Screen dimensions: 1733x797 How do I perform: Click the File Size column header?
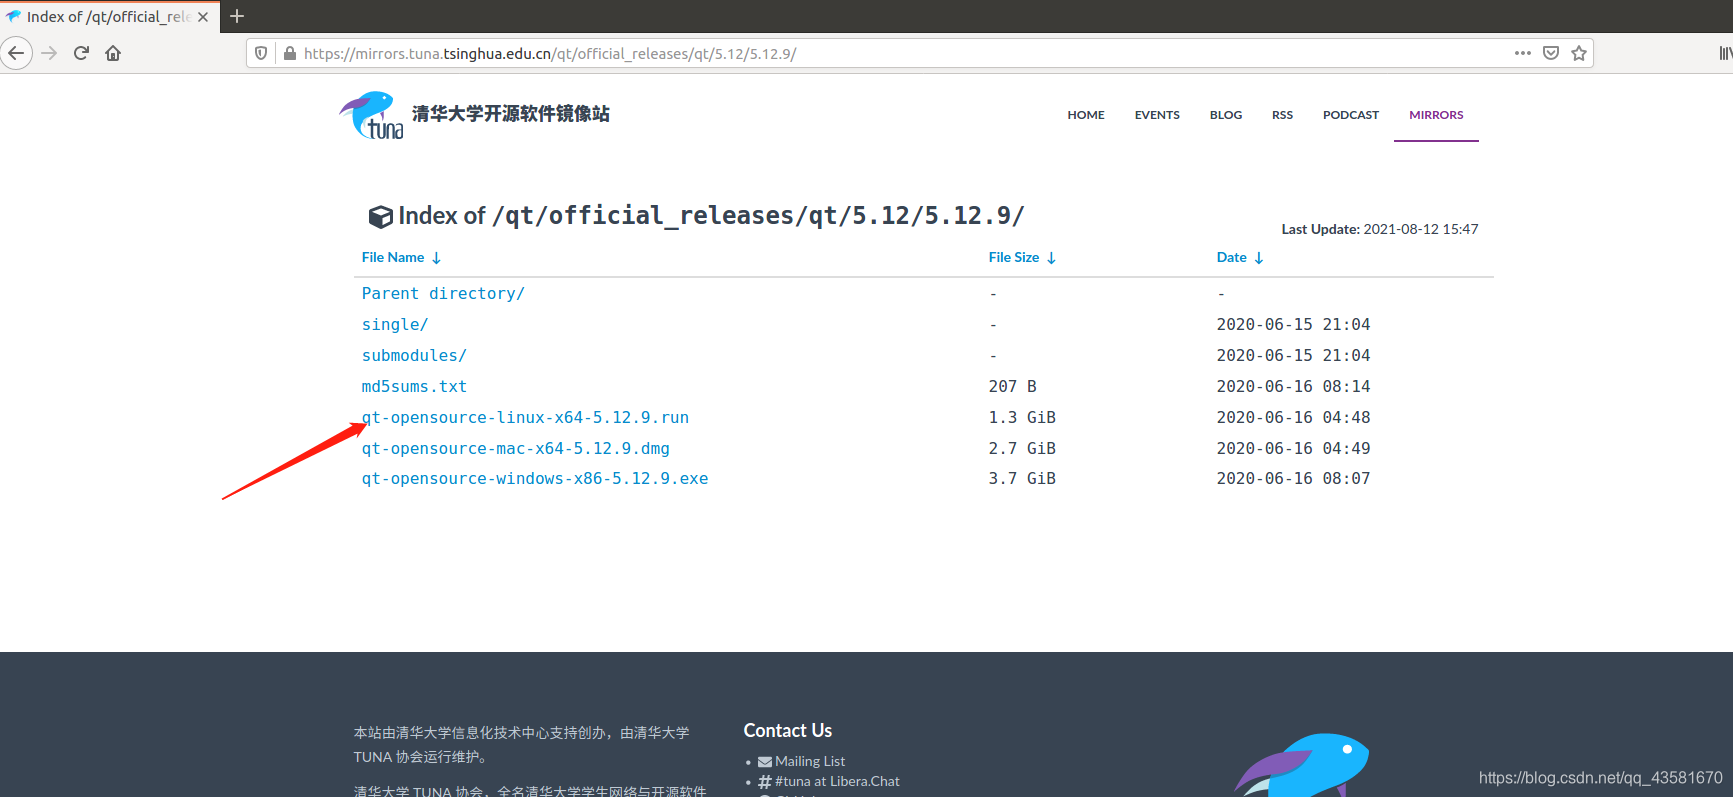(1014, 257)
